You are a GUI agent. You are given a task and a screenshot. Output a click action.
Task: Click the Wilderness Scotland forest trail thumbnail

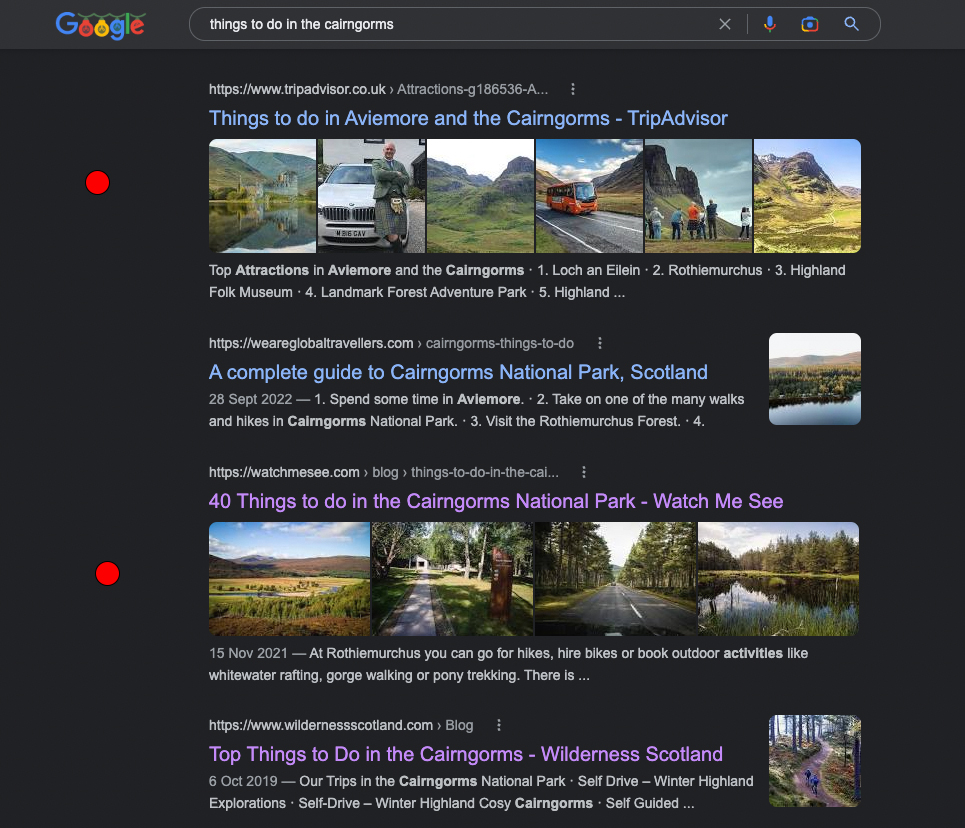(814, 761)
